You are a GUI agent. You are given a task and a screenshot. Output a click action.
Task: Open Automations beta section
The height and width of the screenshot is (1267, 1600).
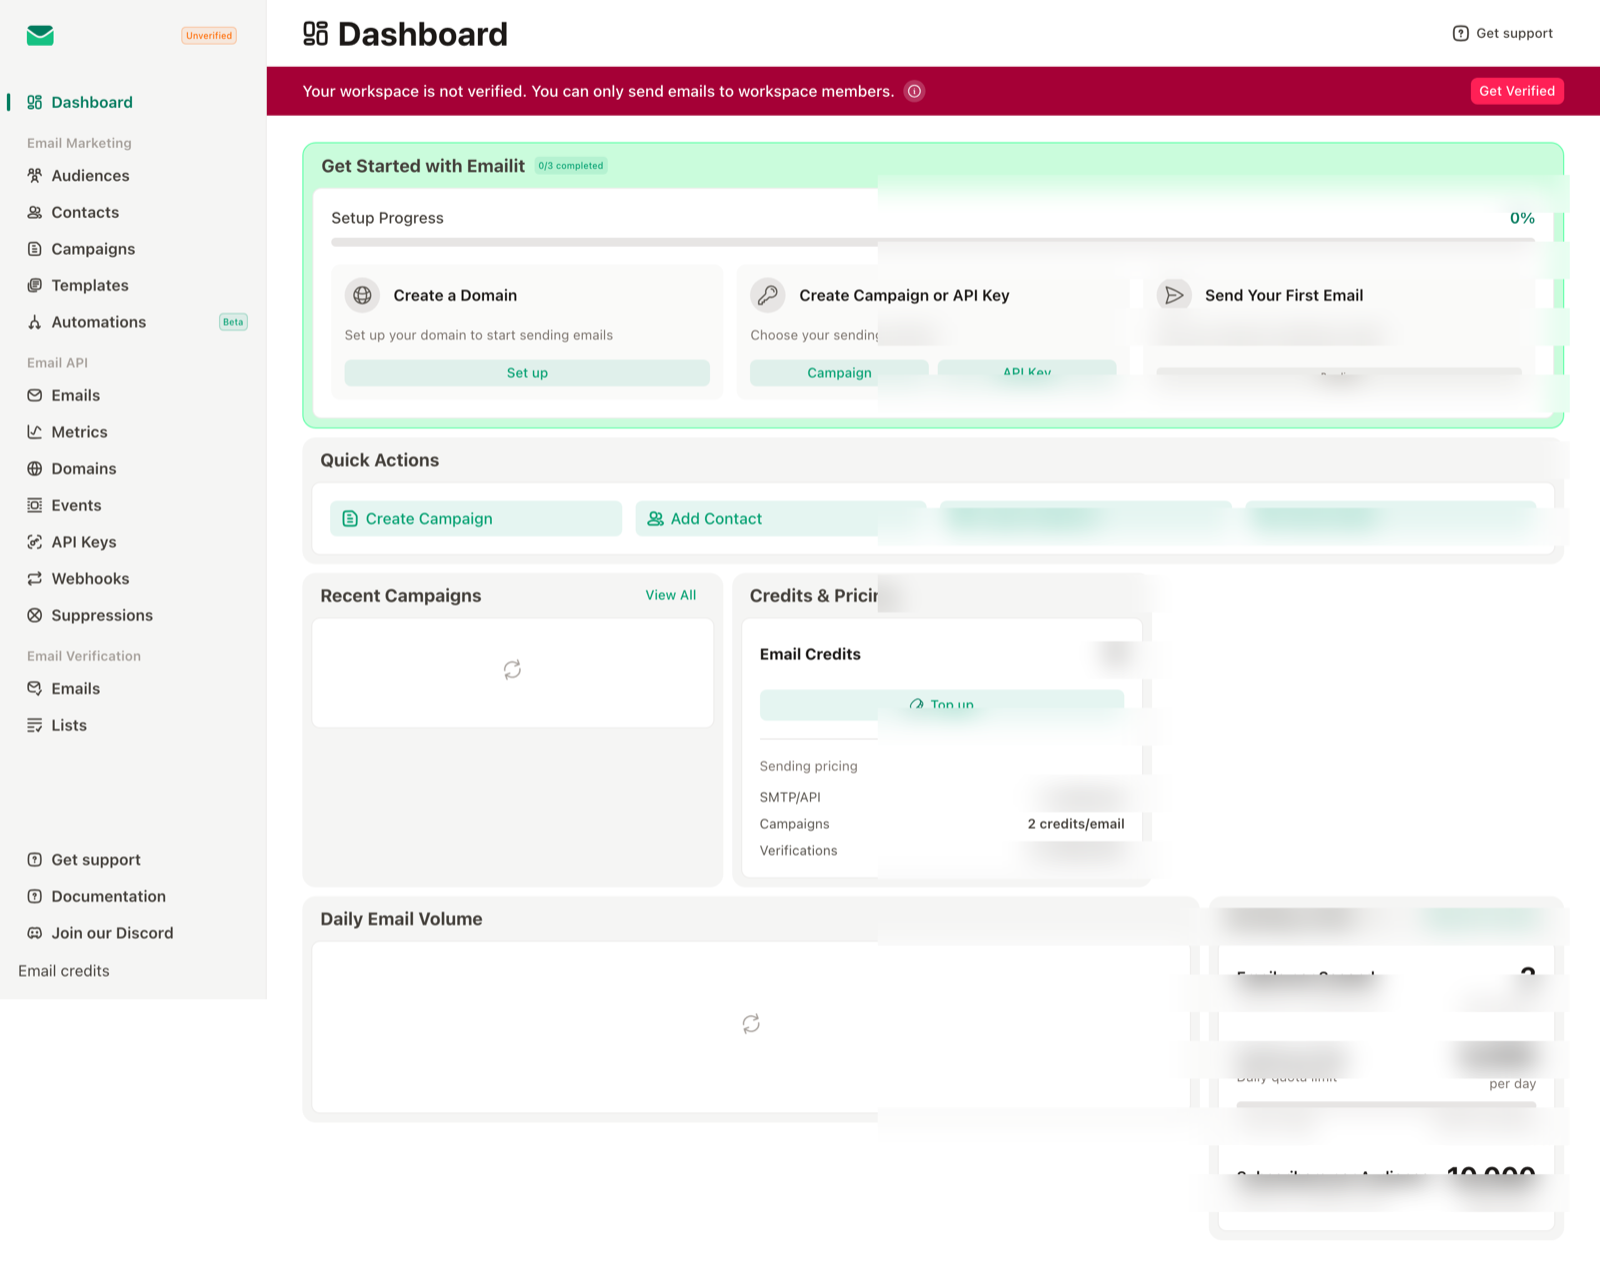tap(98, 322)
